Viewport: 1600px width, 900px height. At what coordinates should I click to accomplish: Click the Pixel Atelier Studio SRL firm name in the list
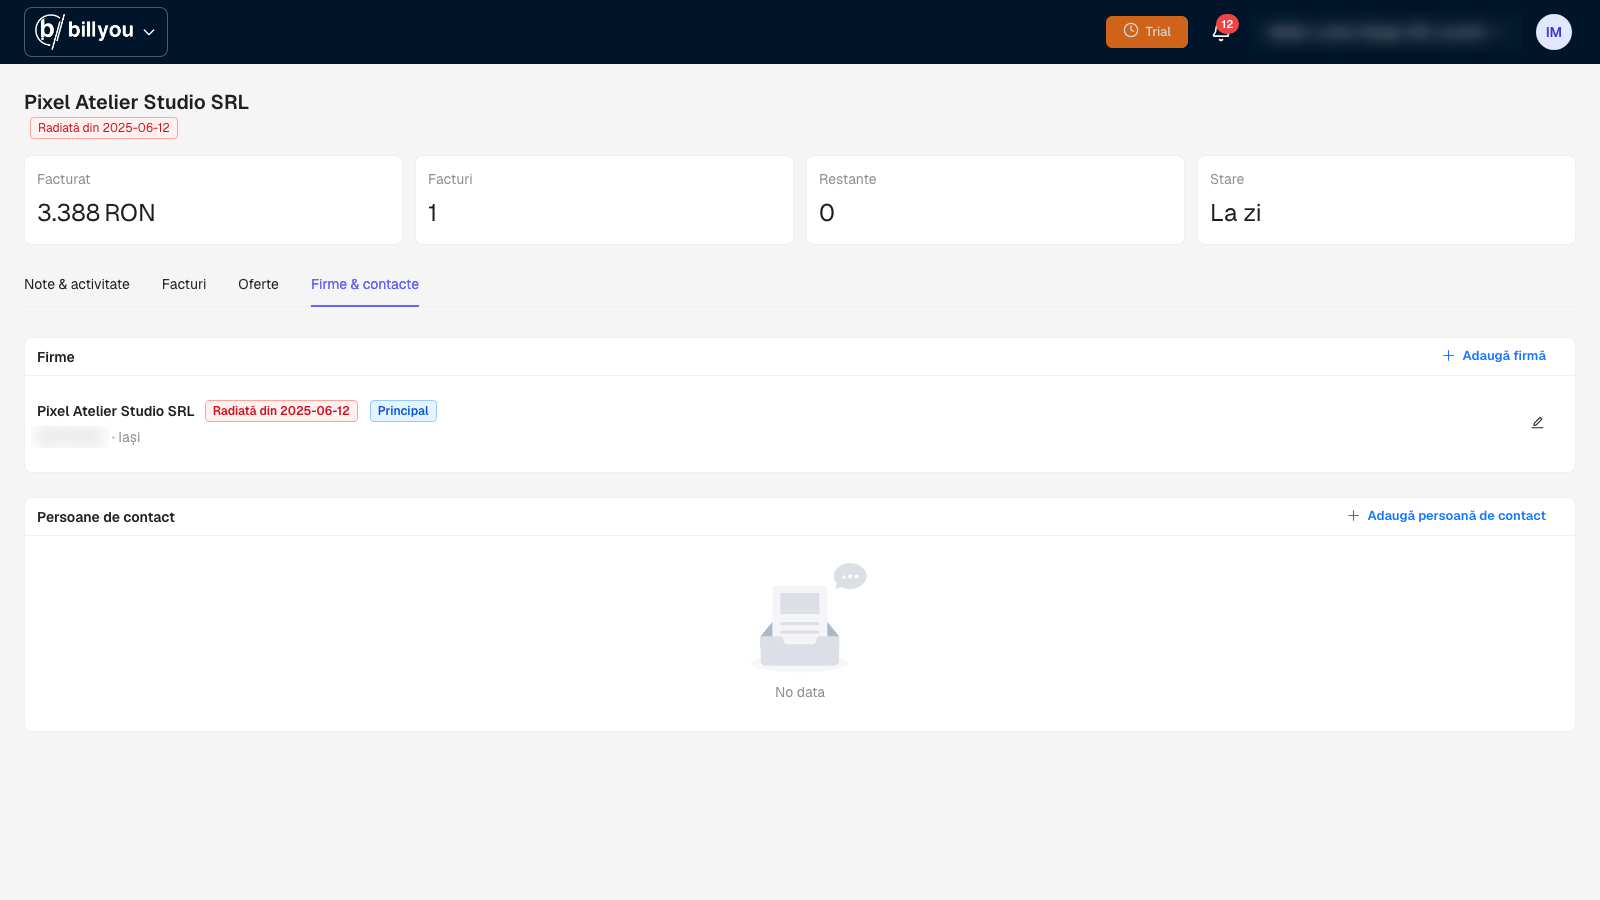click(x=116, y=411)
